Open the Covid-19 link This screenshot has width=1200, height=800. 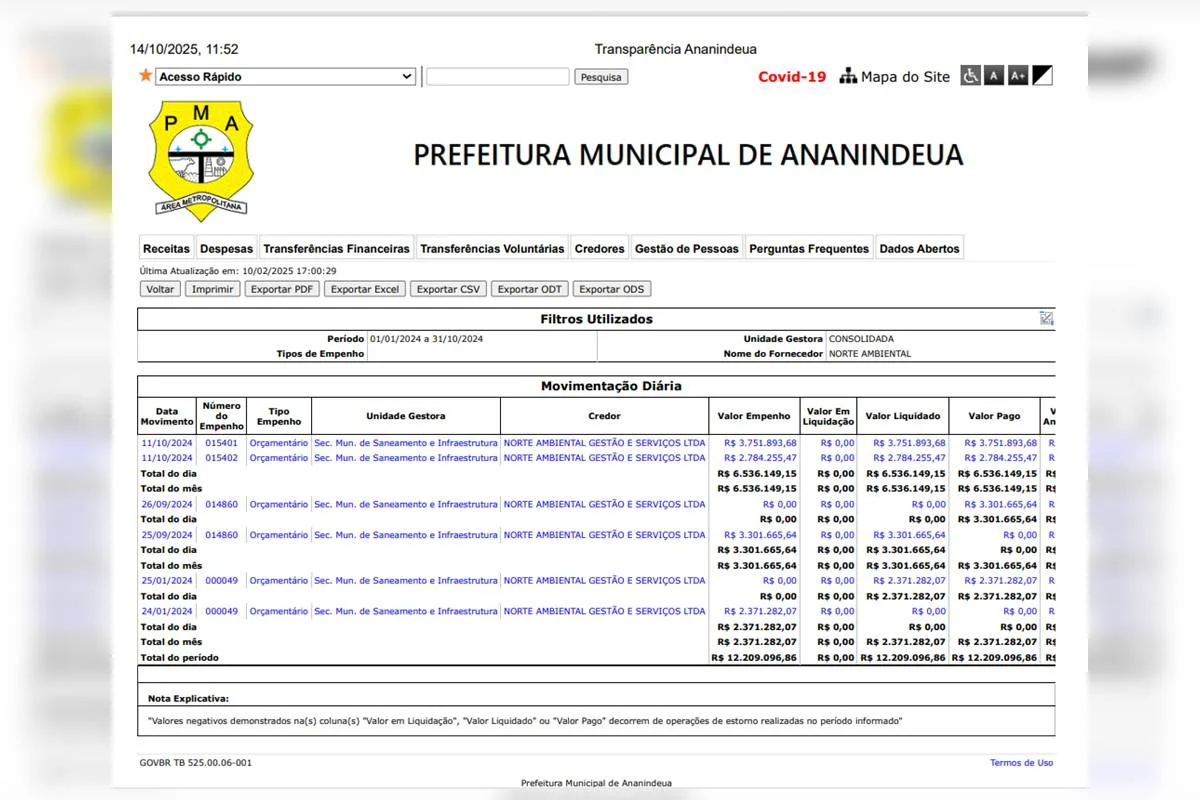pyautogui.click(x=792, y=77)
